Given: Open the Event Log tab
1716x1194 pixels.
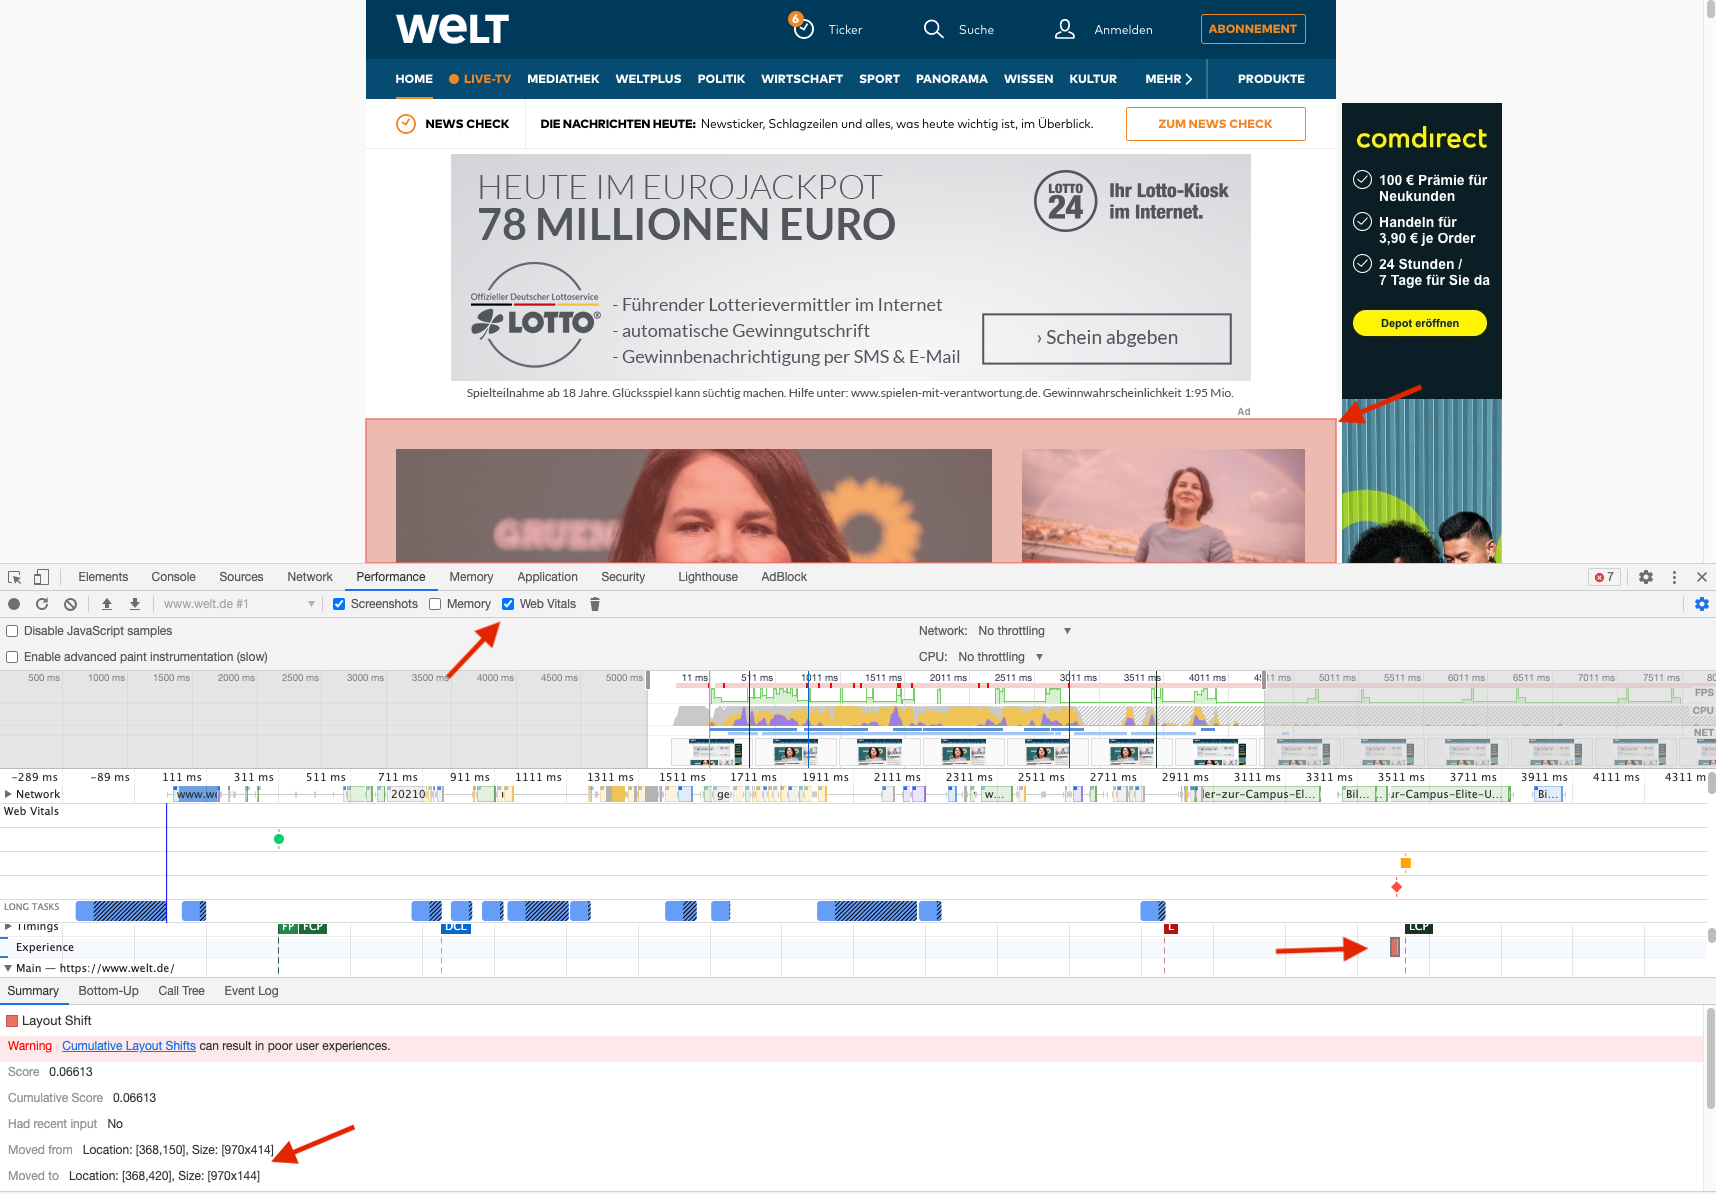Looking at the screenshot, I should [x=251, y=991].
